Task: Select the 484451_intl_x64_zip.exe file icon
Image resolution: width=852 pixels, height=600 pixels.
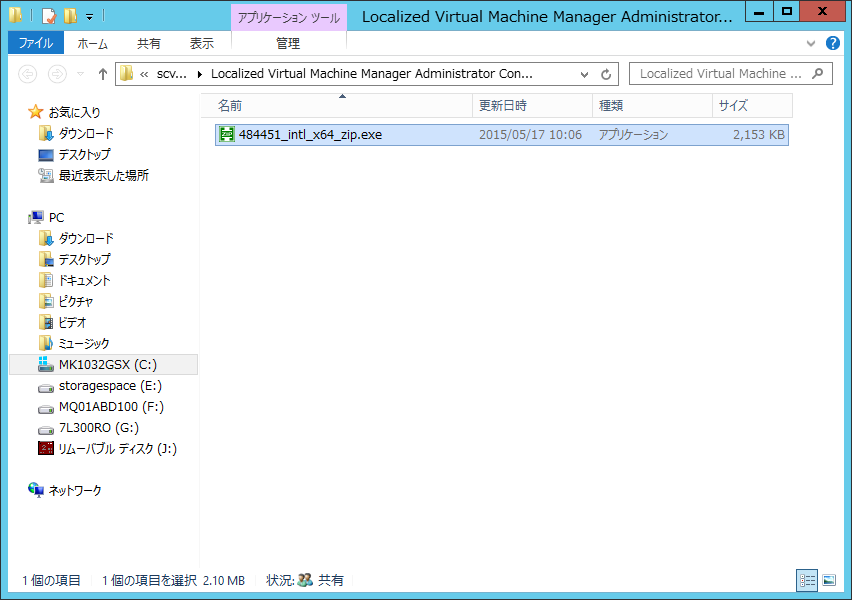Action: [x=226, y=134]
